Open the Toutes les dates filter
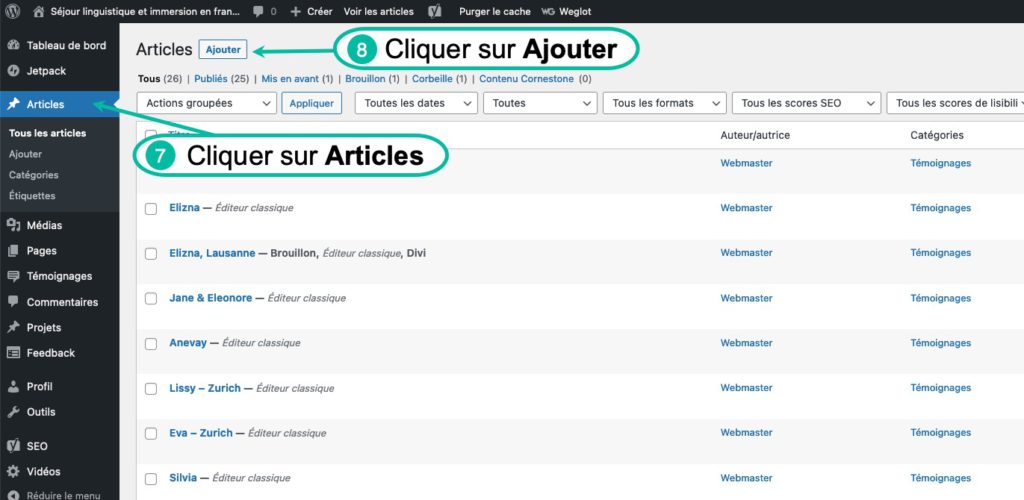Viewport: 1024px width, 500px height. click(x=418, y=103)
